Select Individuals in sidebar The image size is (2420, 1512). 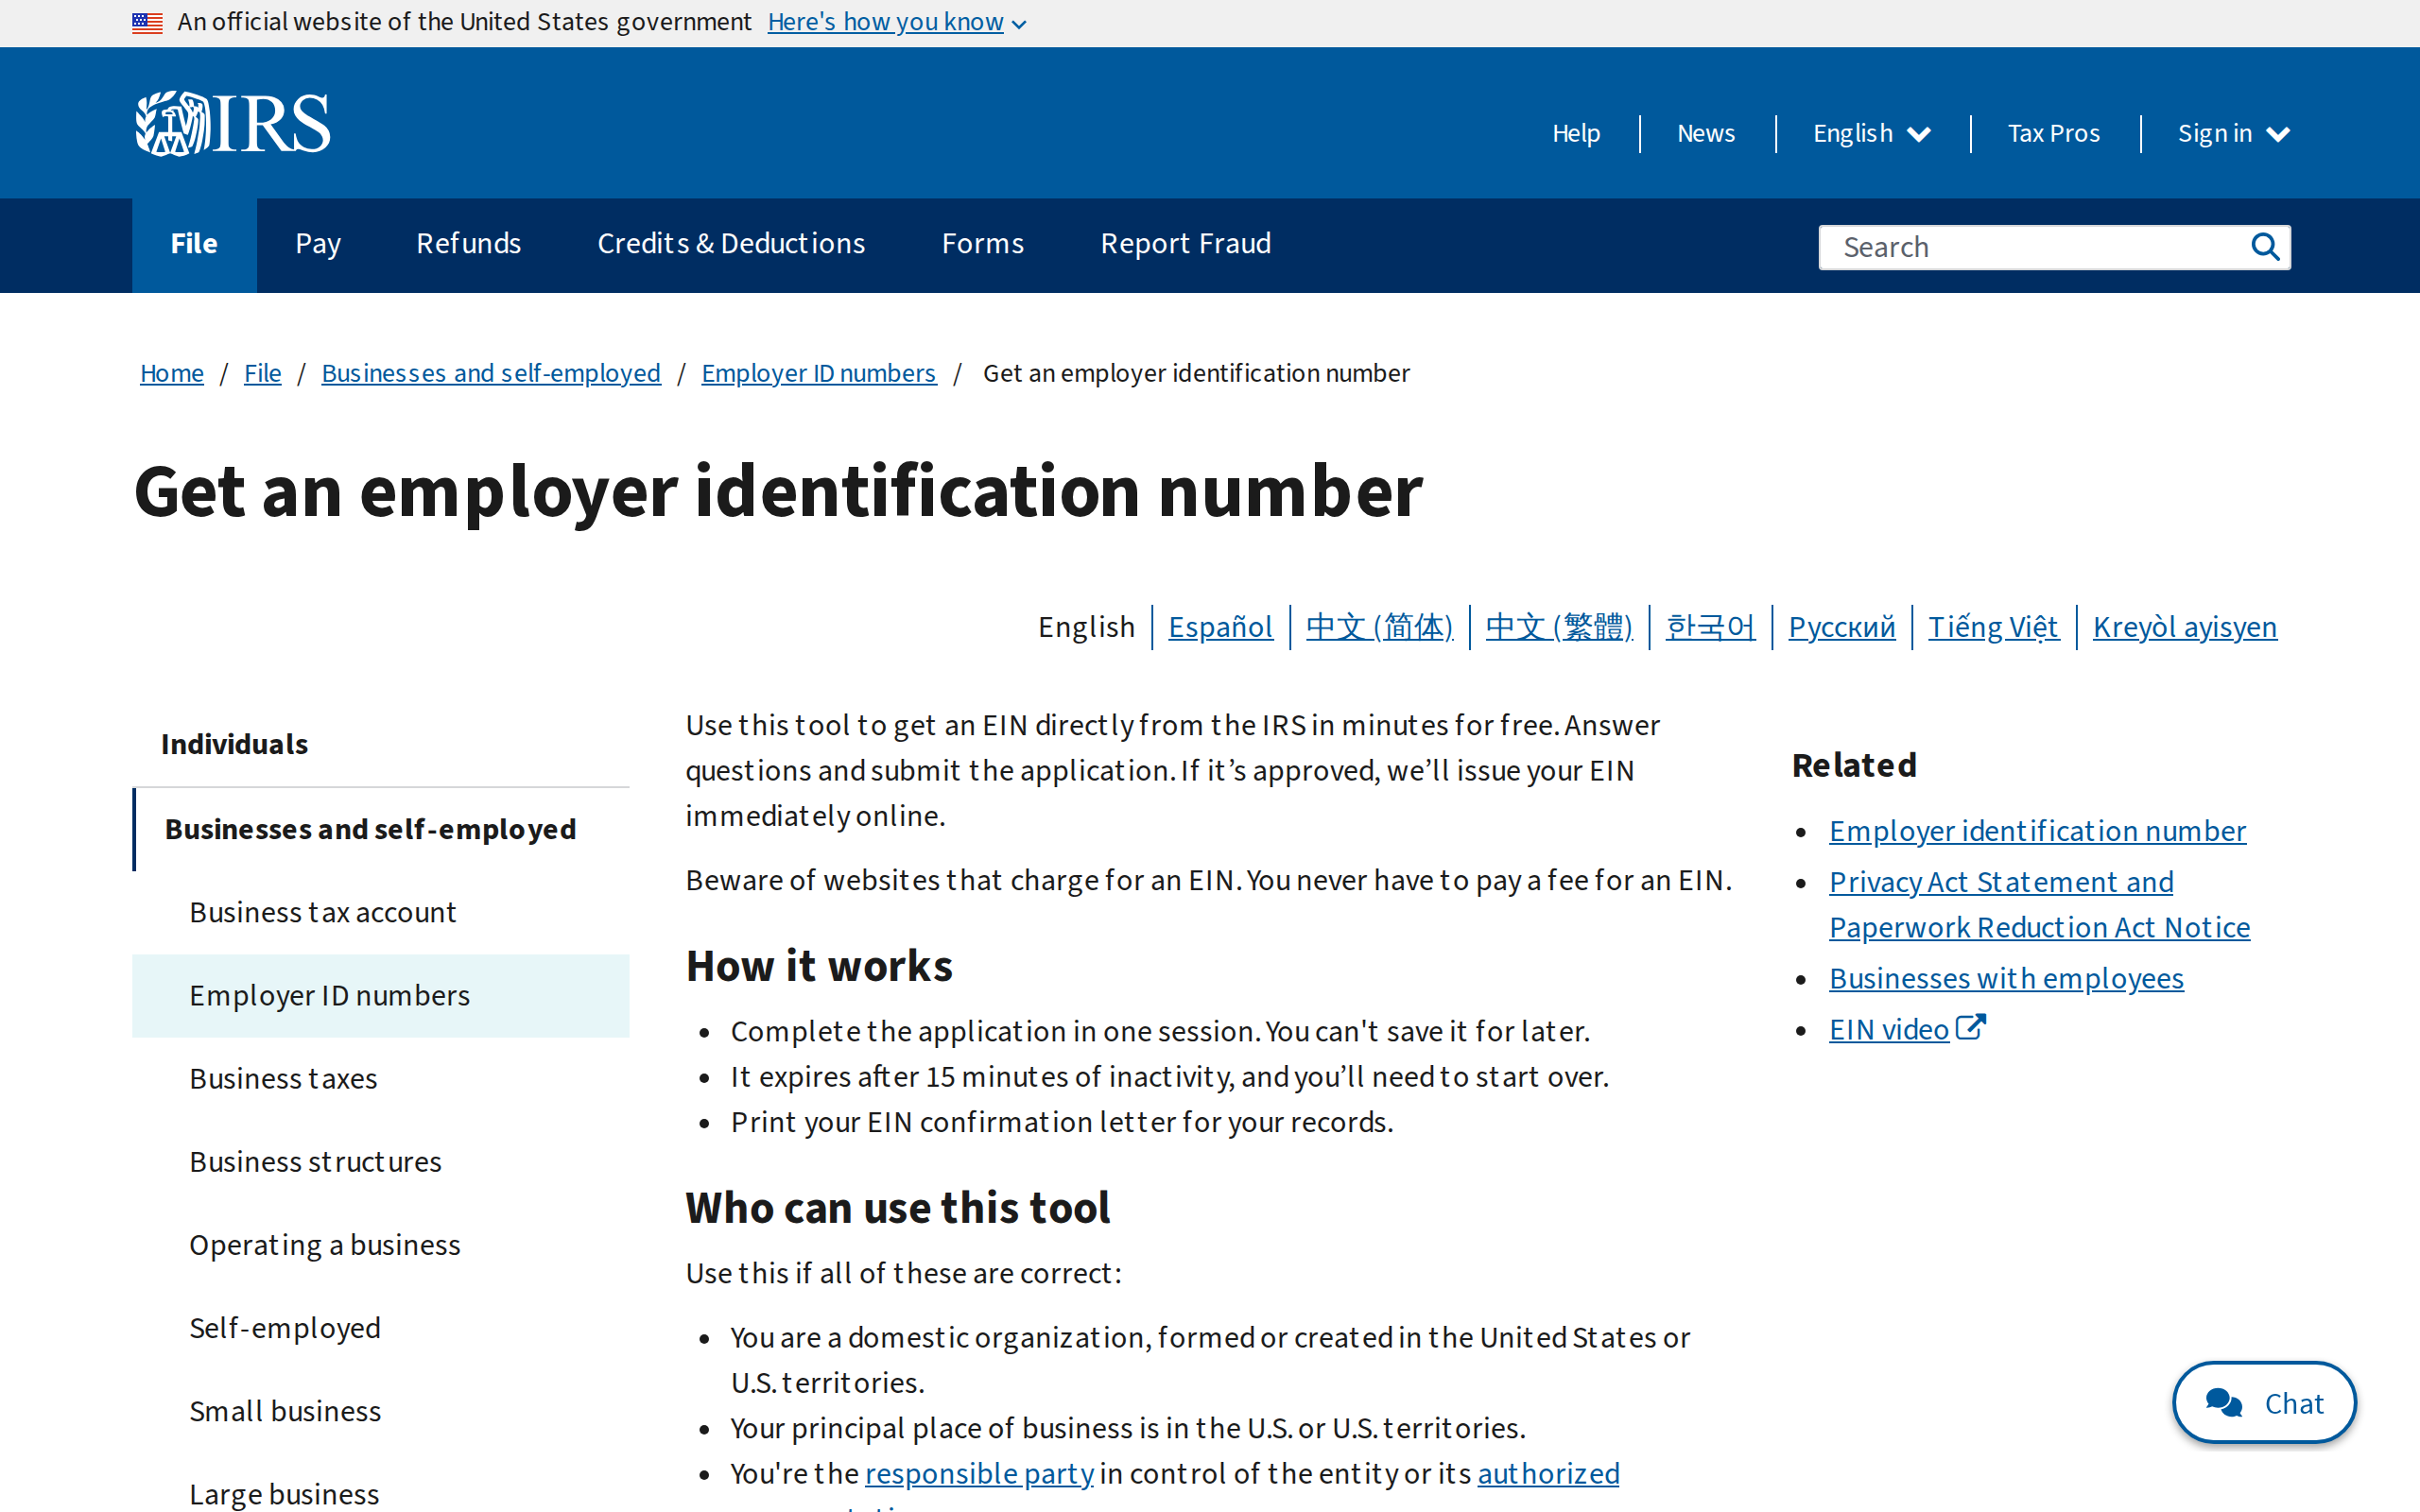point(381,744)
